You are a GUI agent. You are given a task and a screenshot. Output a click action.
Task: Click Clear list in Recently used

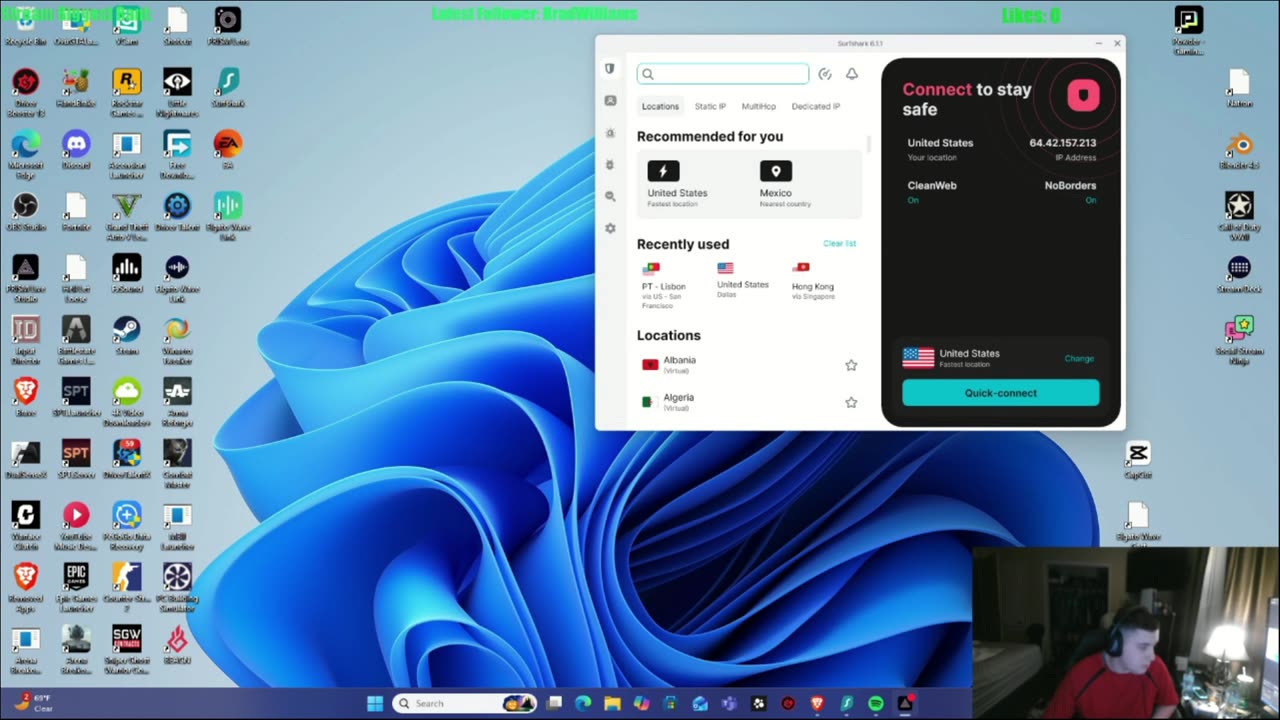tap(839, 243)
